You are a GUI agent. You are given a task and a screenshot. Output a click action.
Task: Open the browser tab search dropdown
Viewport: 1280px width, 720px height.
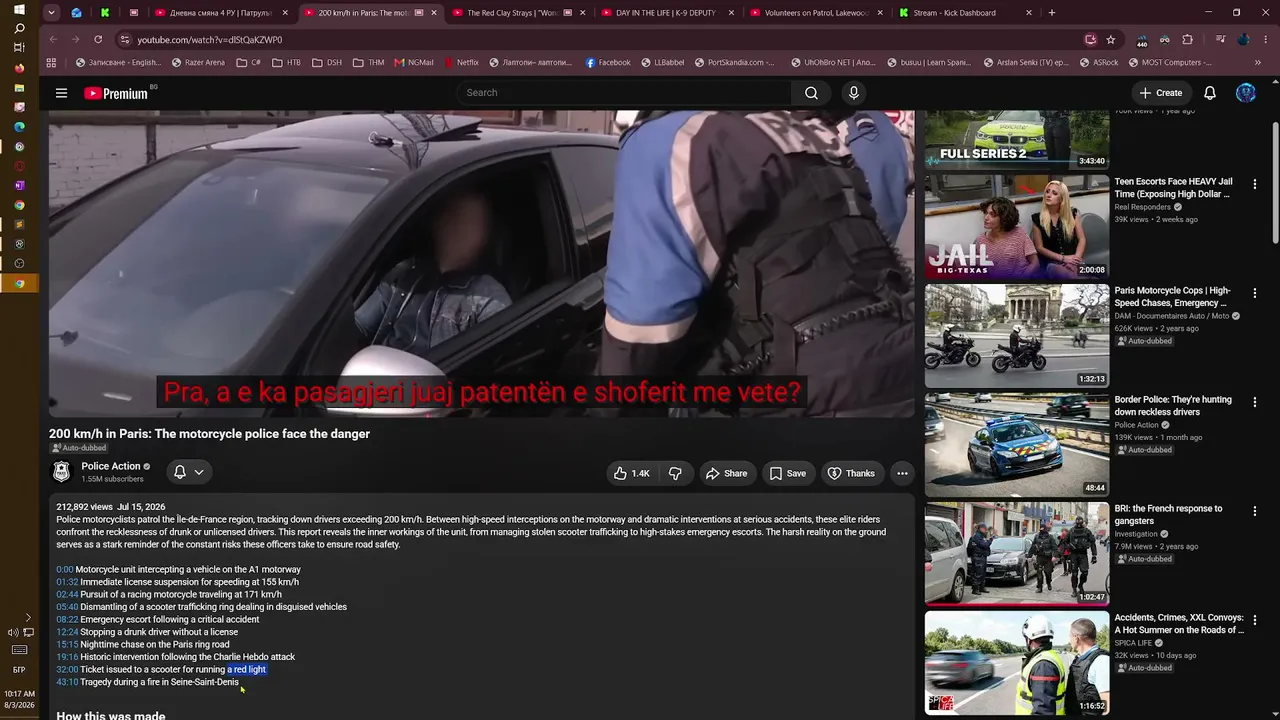51,13
